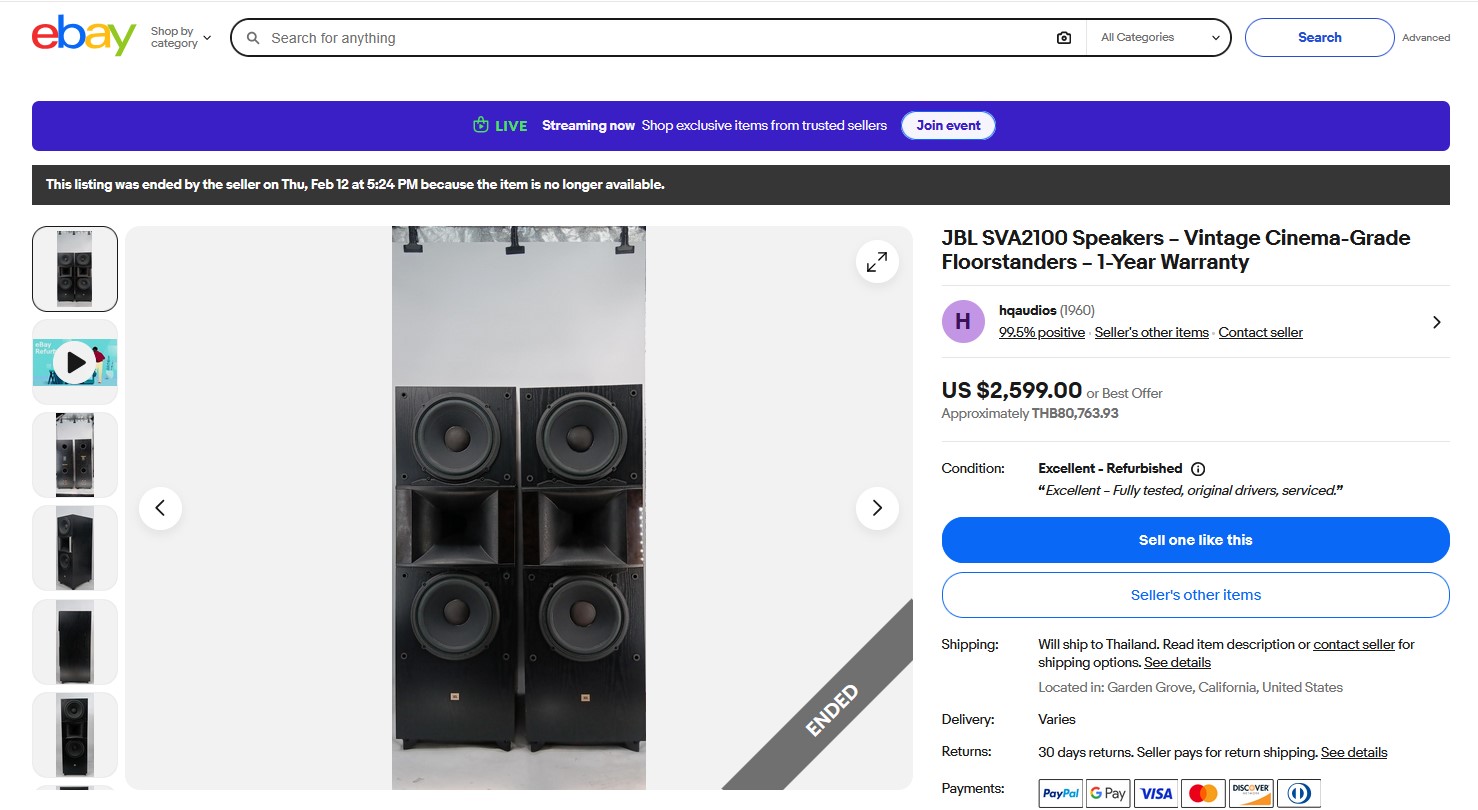Open the 99.5% positive feedback link

pos(1041,333)
